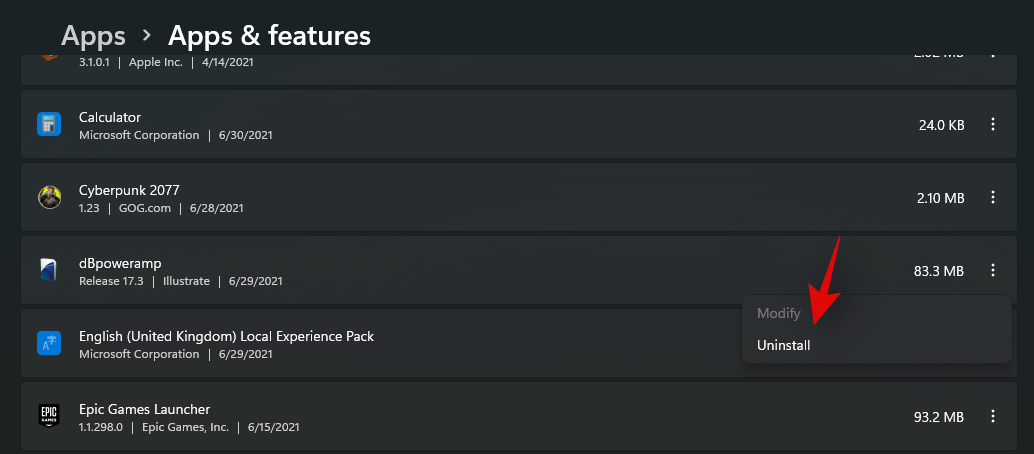Click the Cyberpunk 2077 game icon
The image size is (1034, 454).
(49, 197)
